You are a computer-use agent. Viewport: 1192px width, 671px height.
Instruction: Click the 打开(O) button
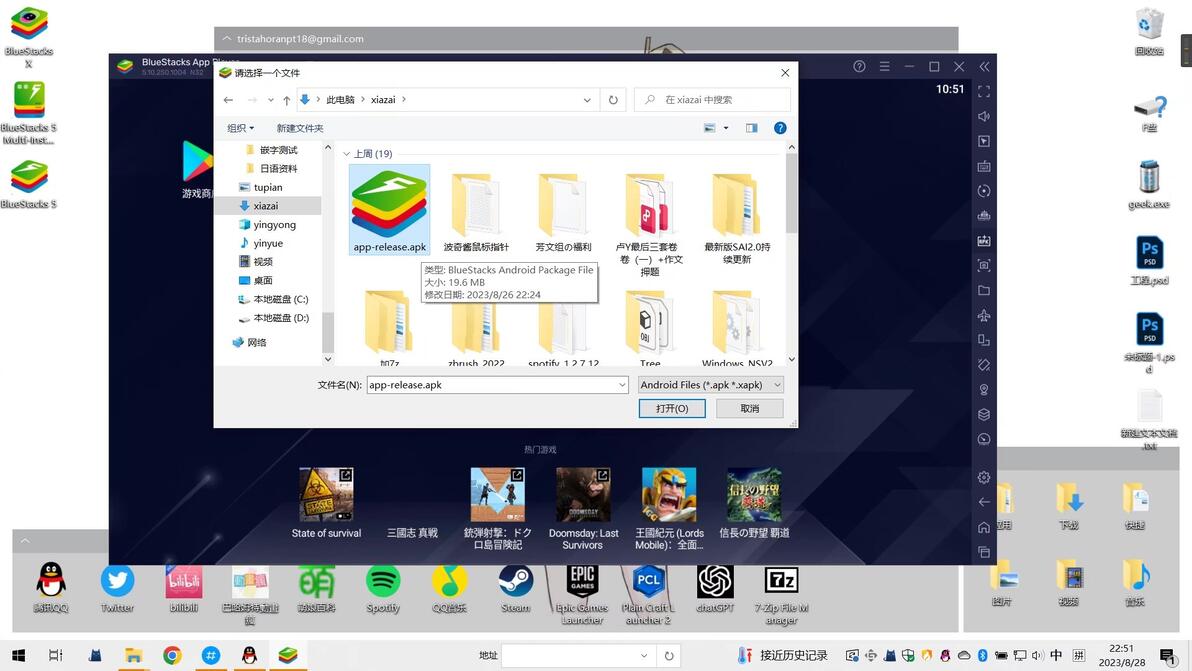[672, 409]
